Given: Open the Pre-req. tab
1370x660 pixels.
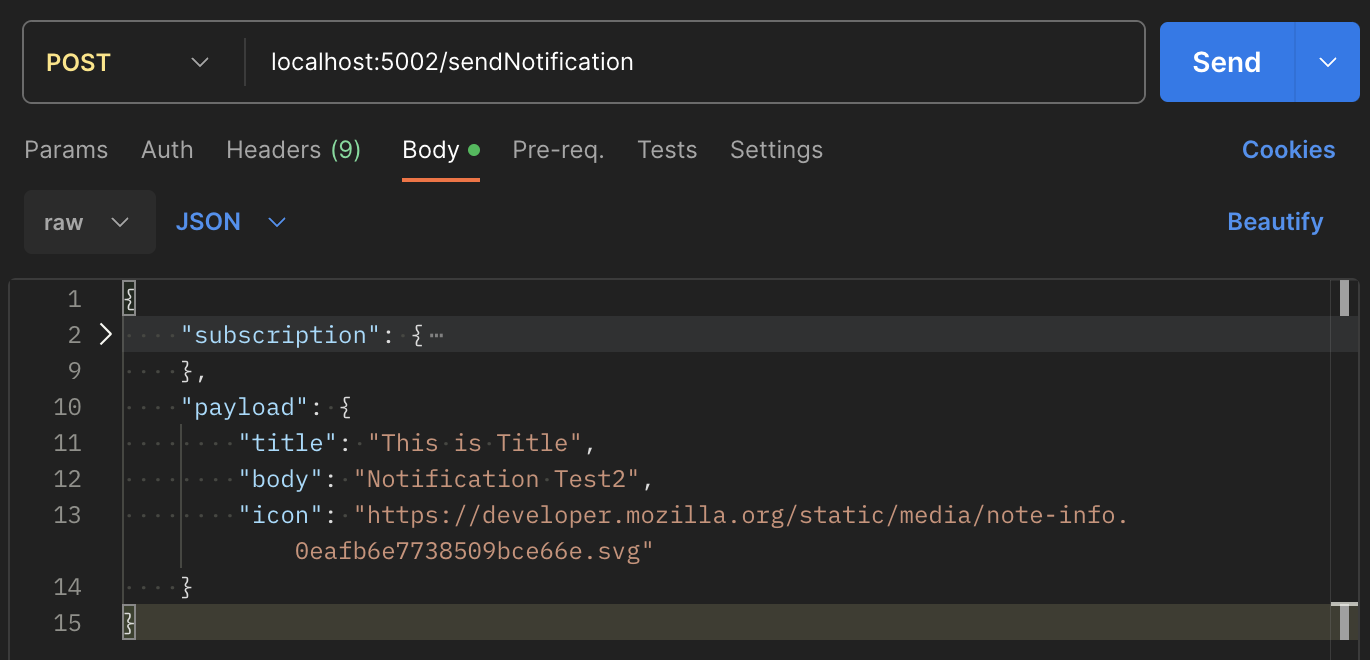Looking at the screenshot, I should 558,150.
